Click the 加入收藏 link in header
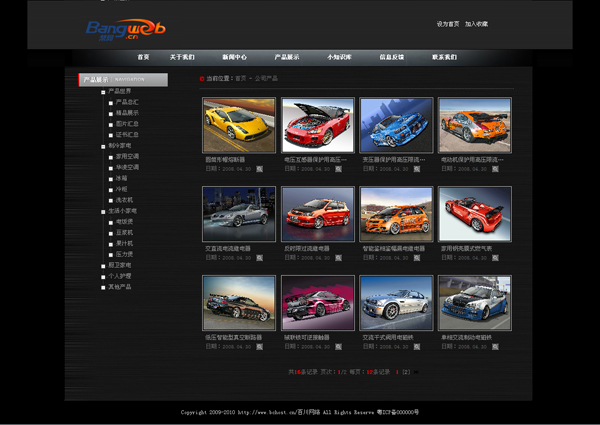The width and height of the screenshot is (600, 425). [476, 23]
